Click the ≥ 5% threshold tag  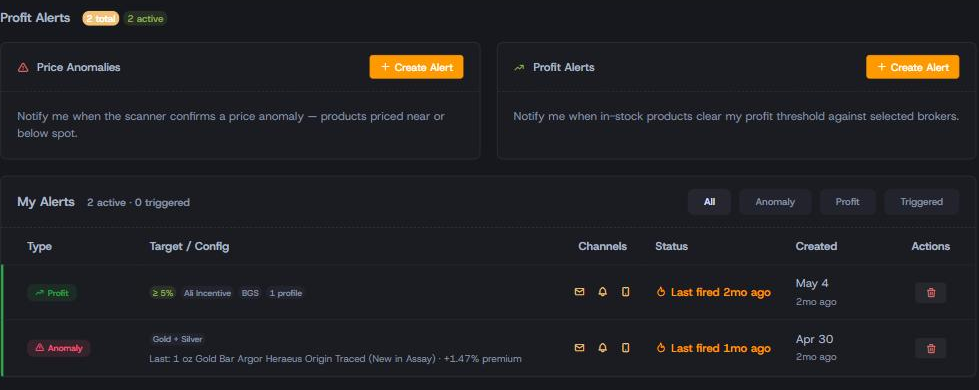click(x=162, y=293)
